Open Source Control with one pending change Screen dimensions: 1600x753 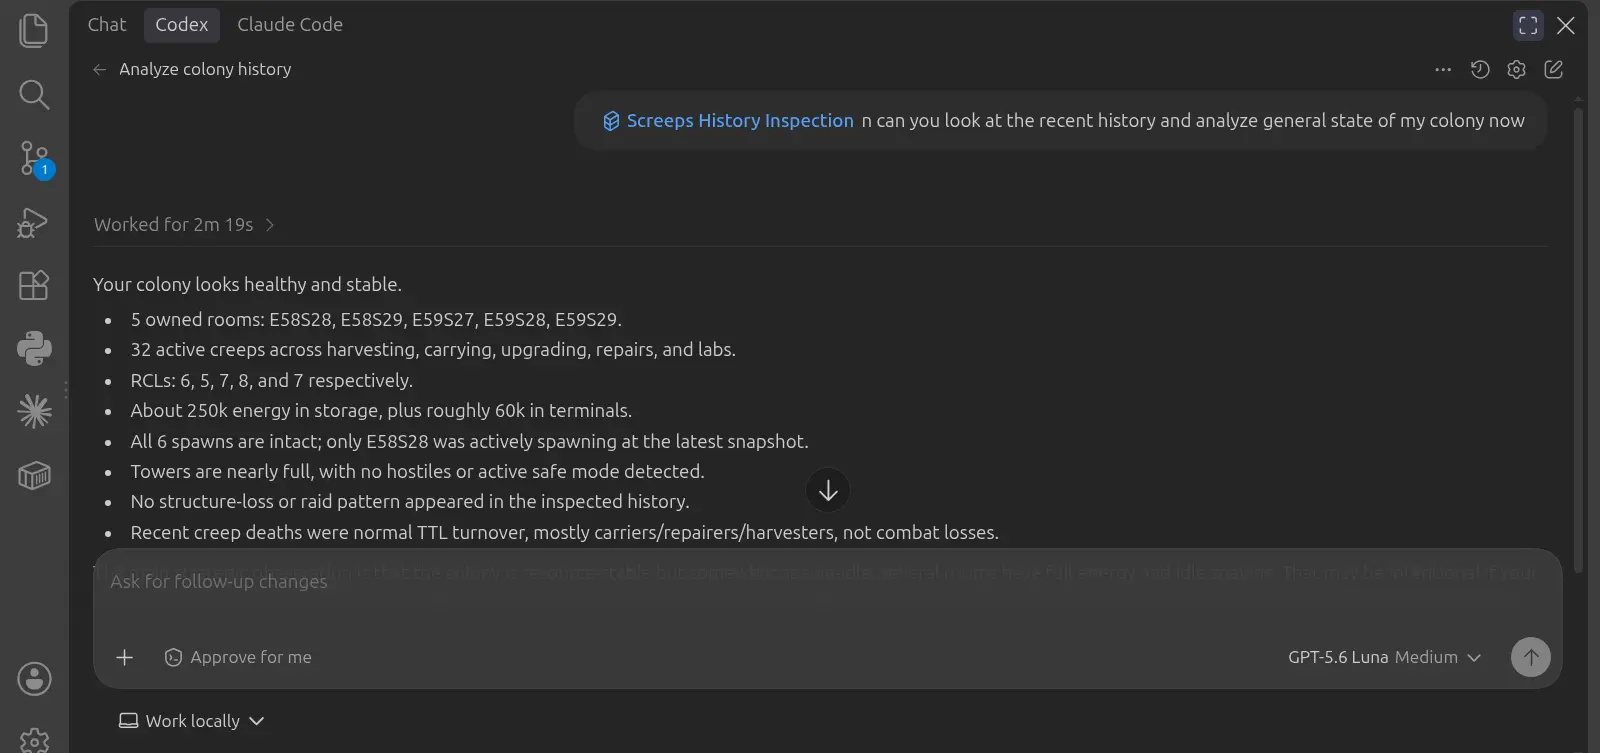pyautogui.click(x=34, y=159)
